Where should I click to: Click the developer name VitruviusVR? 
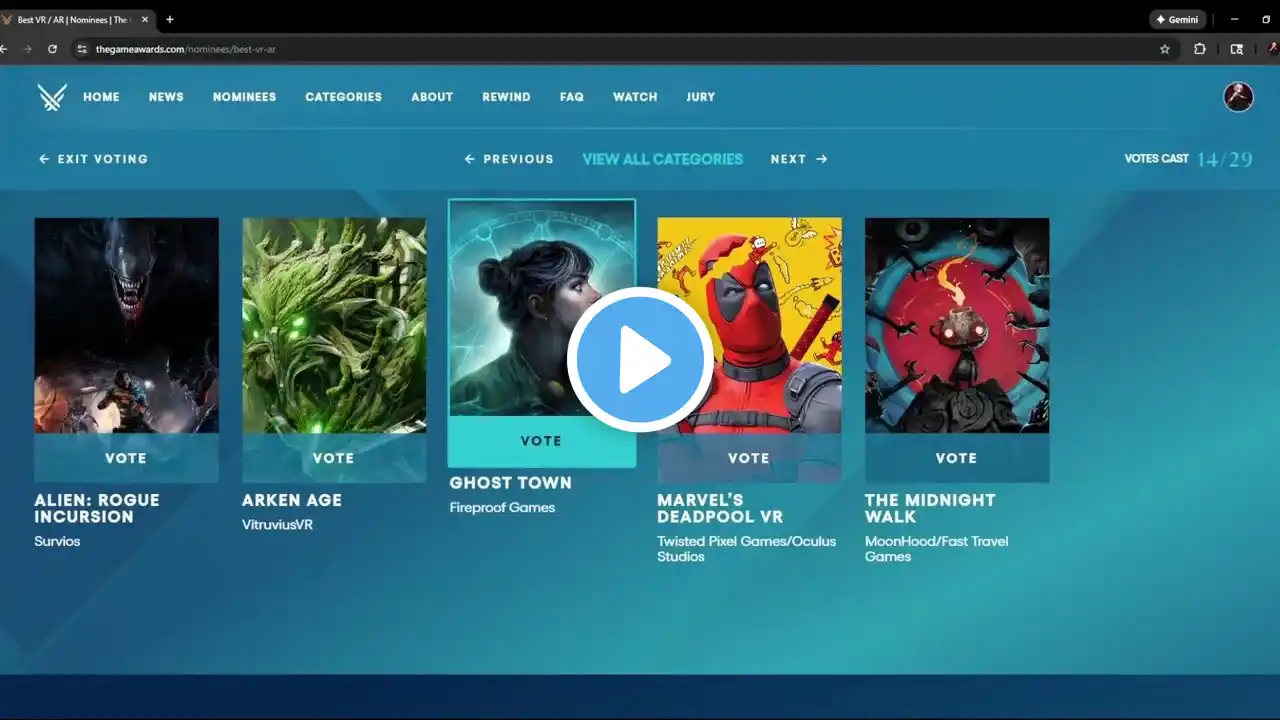point(277,524)
